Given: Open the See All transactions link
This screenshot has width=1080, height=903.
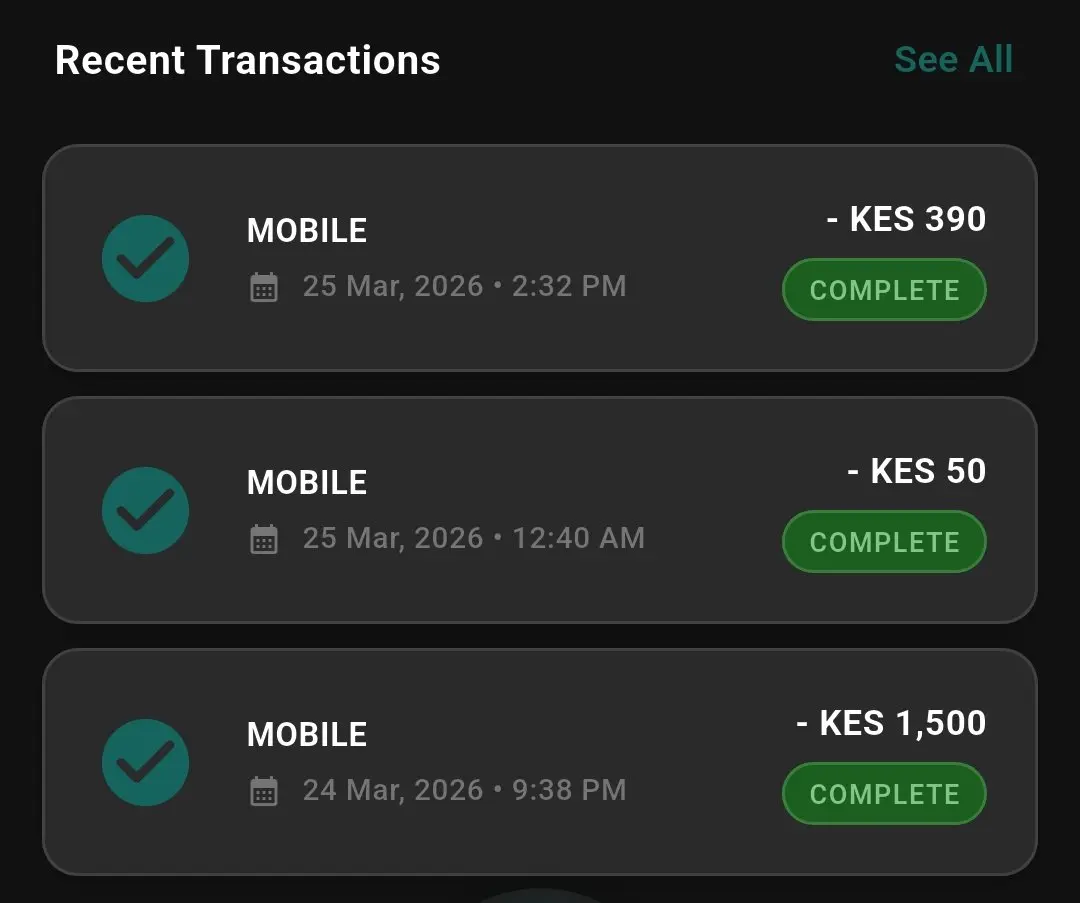Looking at the screenshot, I should [x=953, y=60].
